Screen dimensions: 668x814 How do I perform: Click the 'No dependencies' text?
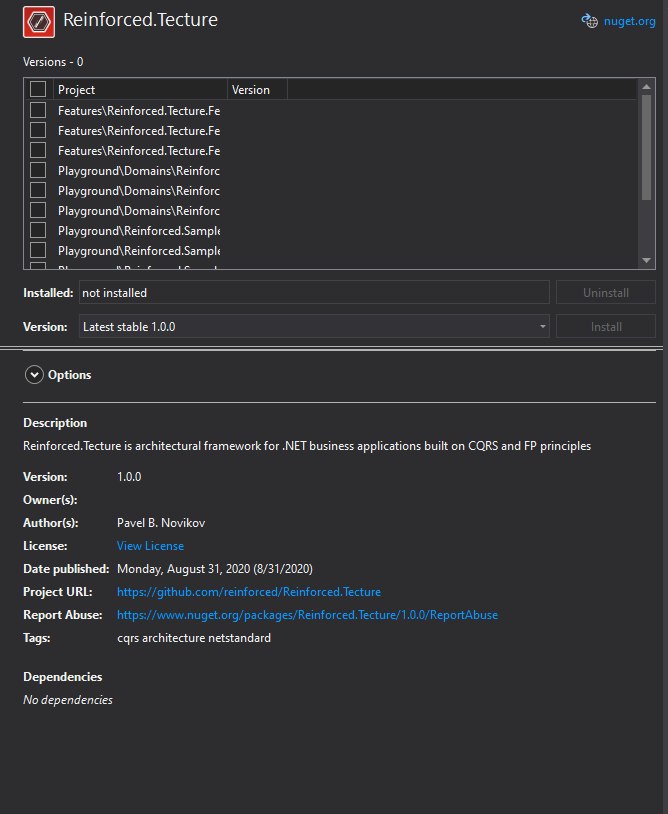67,700
